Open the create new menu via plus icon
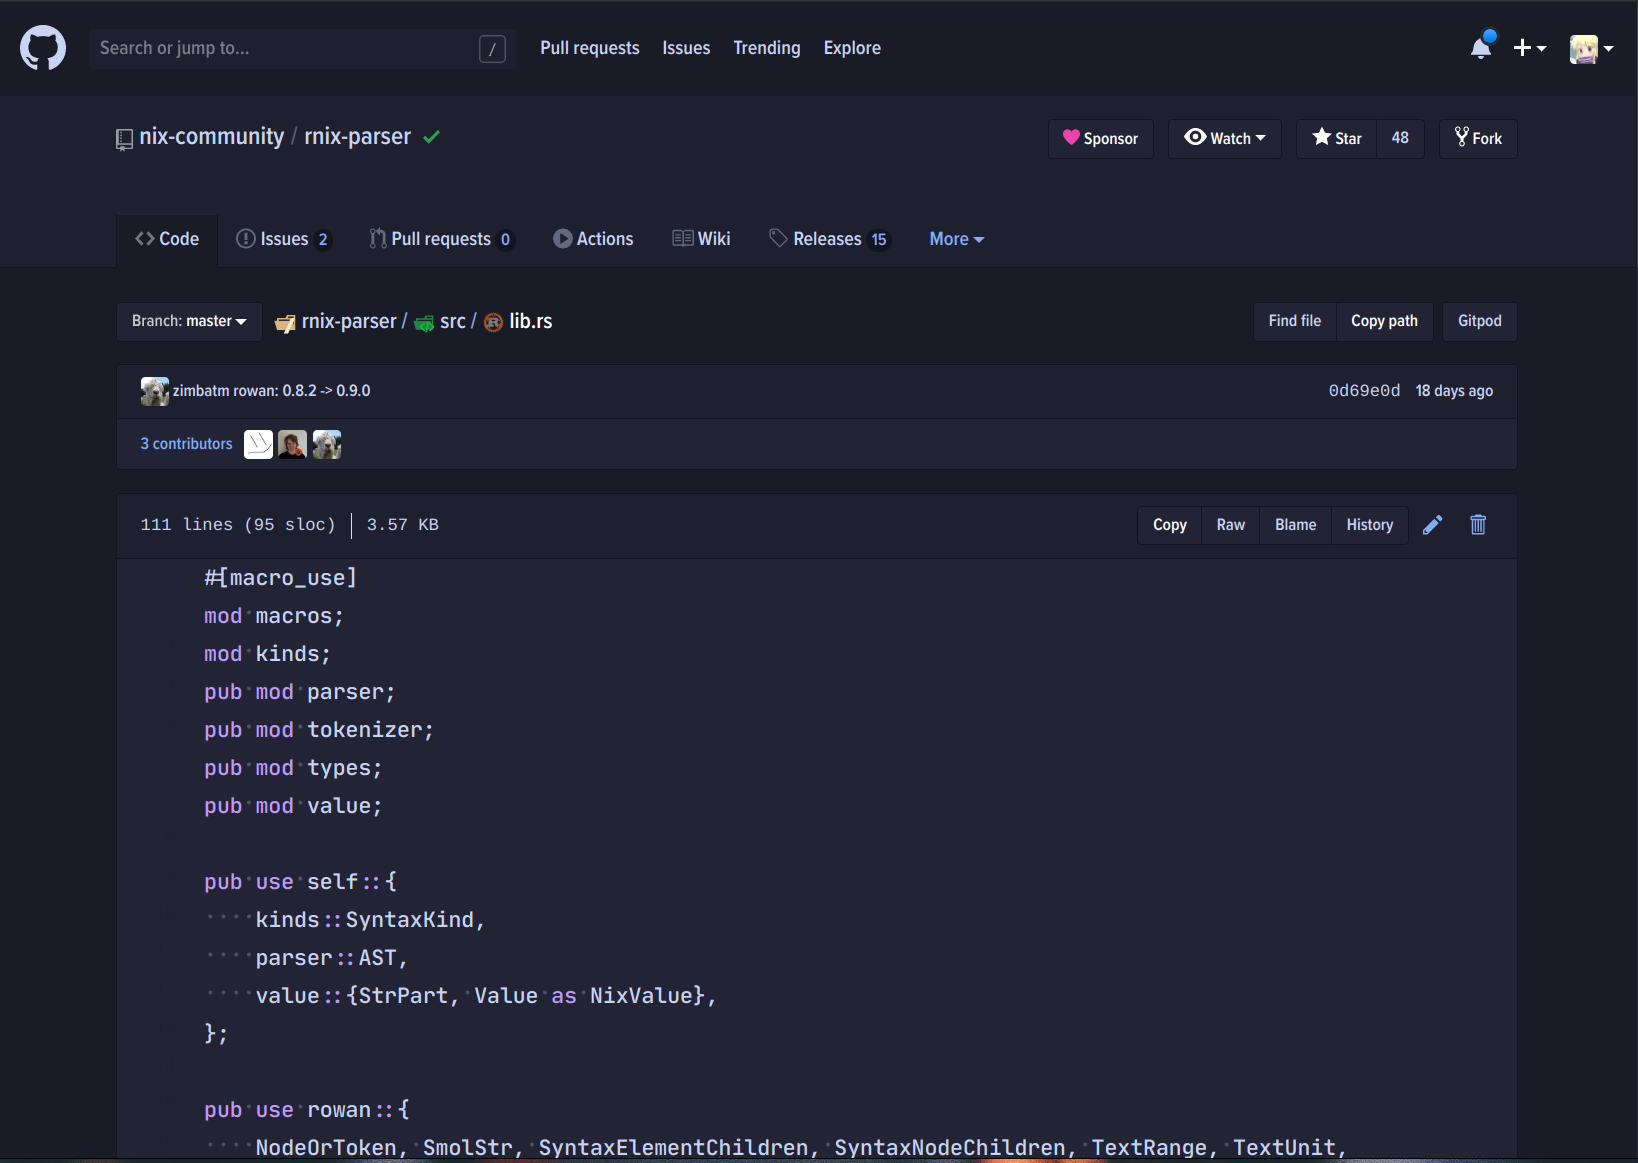The width and height of the screenshot is (1638, 1163). click(1529, 47)
